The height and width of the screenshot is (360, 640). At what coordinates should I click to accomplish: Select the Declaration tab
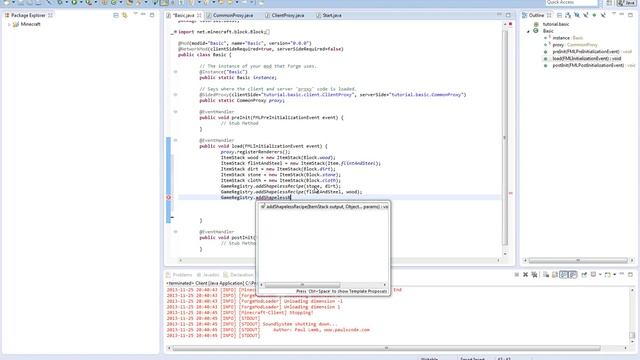pos(238,275)
